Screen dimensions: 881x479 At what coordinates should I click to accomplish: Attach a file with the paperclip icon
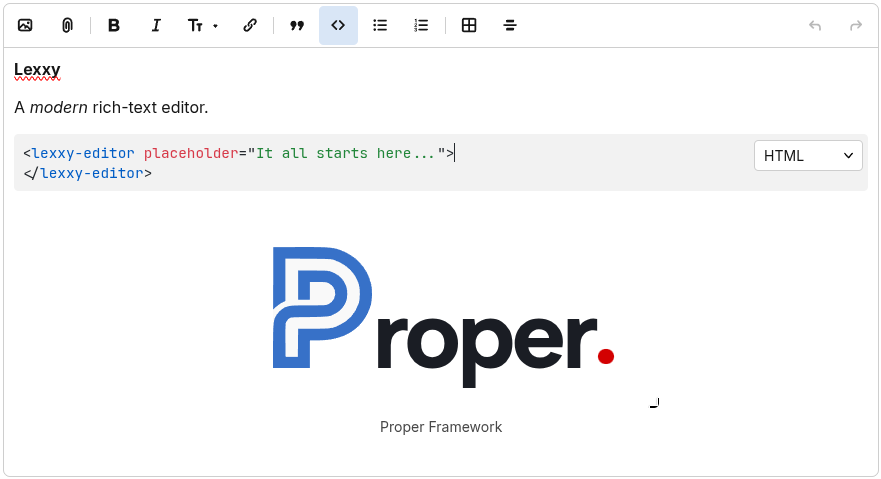coord(67,25)
